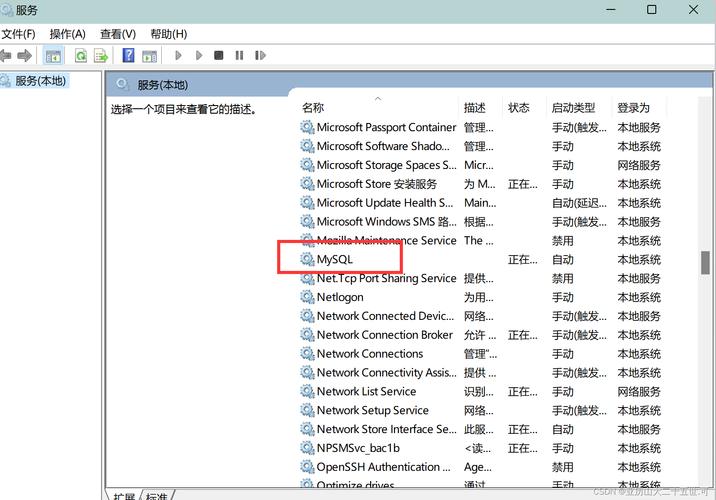Sort services by the 启动类型 column header
The image size is (716, 500).
coord(573,108)
